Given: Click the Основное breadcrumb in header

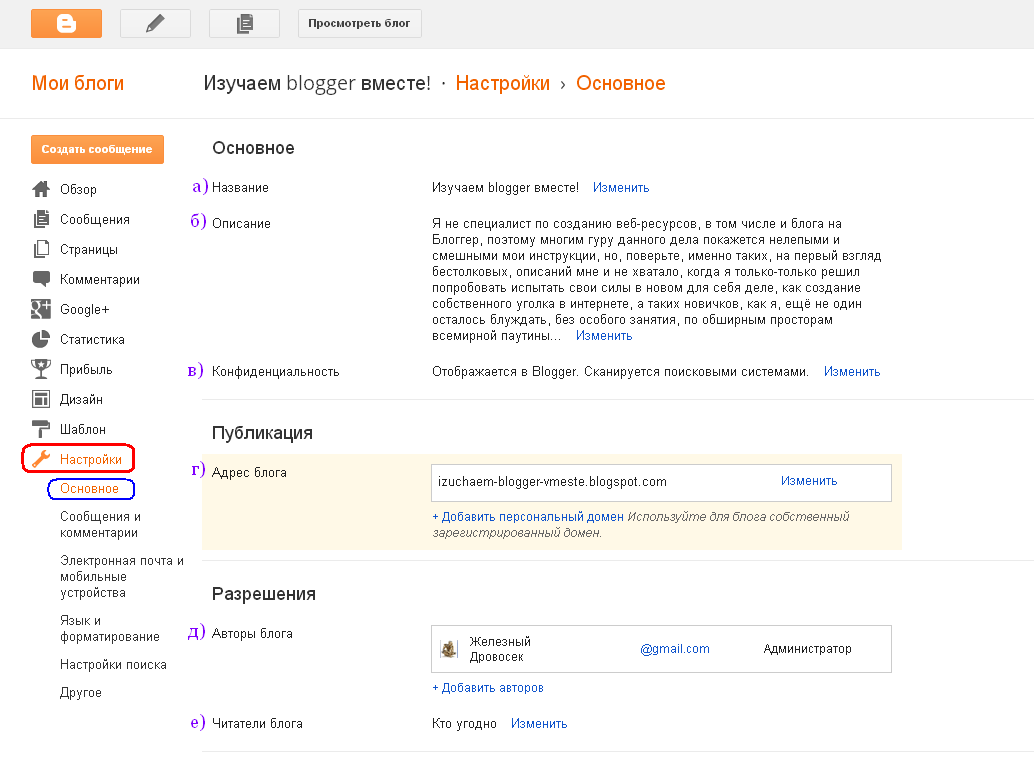Looking at the screenshot, I should pyautogui.click(x=621, y=83).
